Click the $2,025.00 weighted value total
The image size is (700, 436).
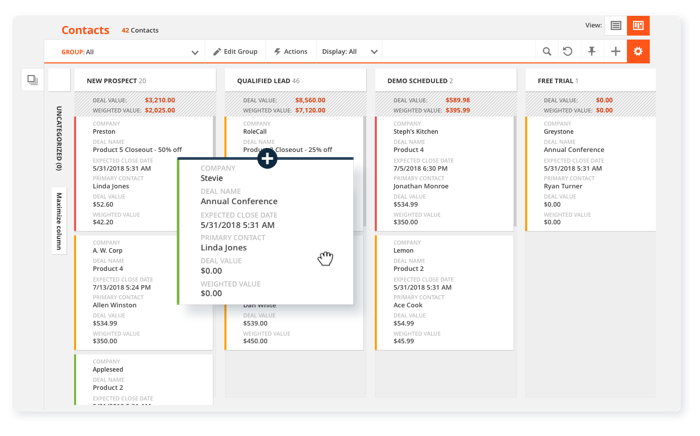160,110
